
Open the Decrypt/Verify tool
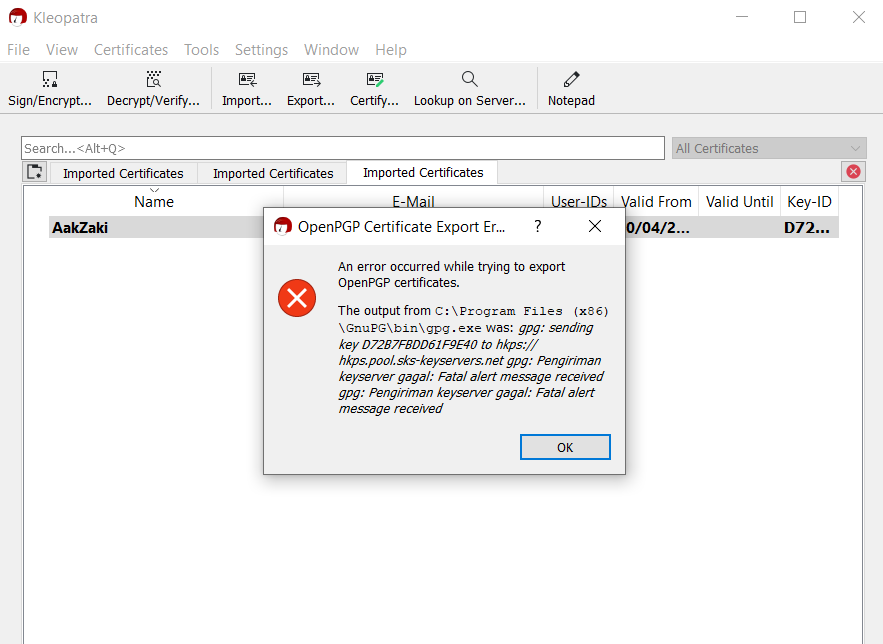click(153, 89)
